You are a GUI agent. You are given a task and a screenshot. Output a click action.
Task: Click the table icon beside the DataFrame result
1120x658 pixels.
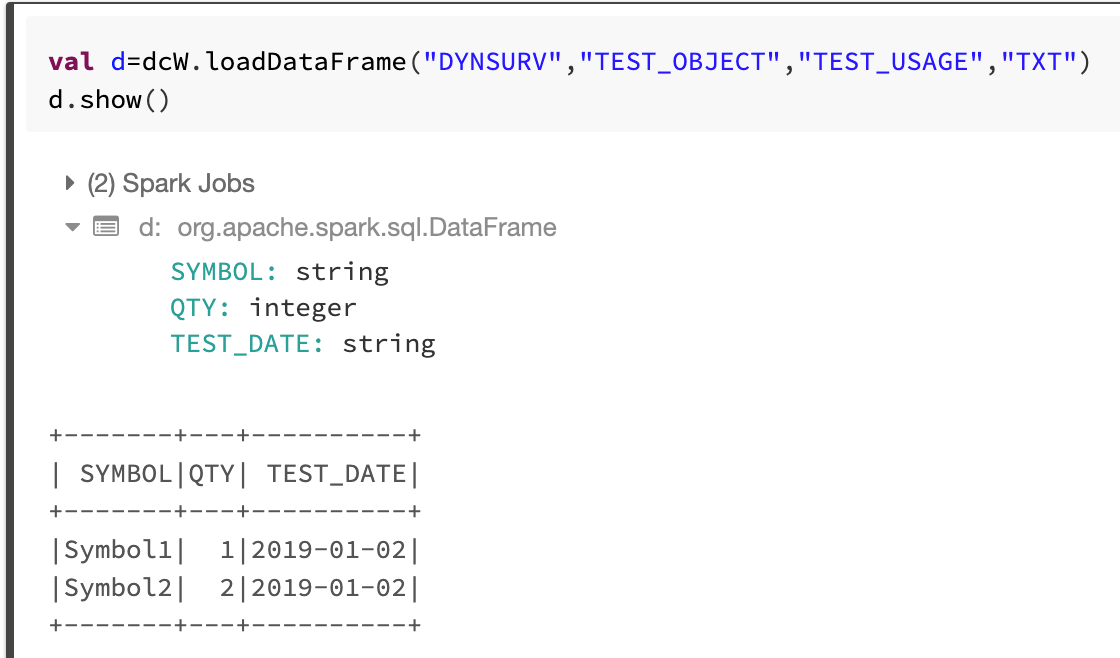(x=105, y=228)
